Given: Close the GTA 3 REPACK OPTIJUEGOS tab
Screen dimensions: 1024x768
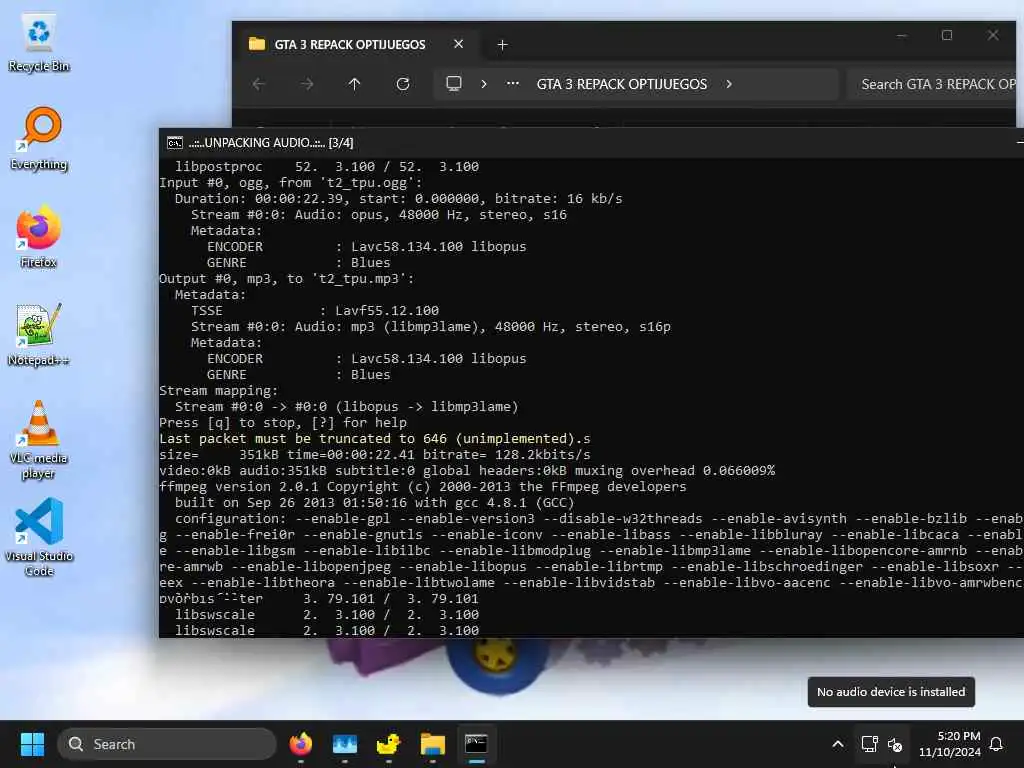Looking at the screenshot, I should (x=458, y=44).
